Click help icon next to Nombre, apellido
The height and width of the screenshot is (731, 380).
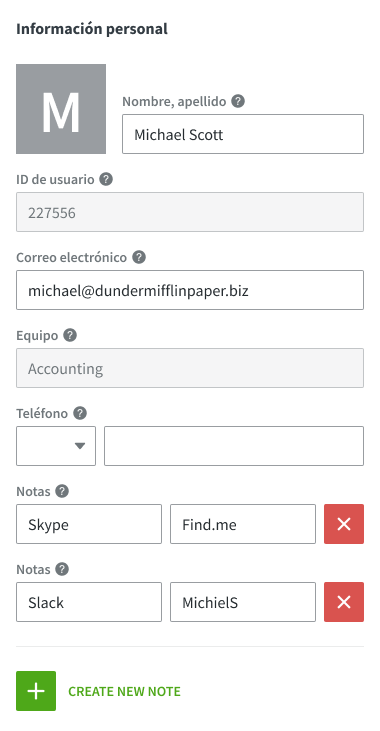238,101
